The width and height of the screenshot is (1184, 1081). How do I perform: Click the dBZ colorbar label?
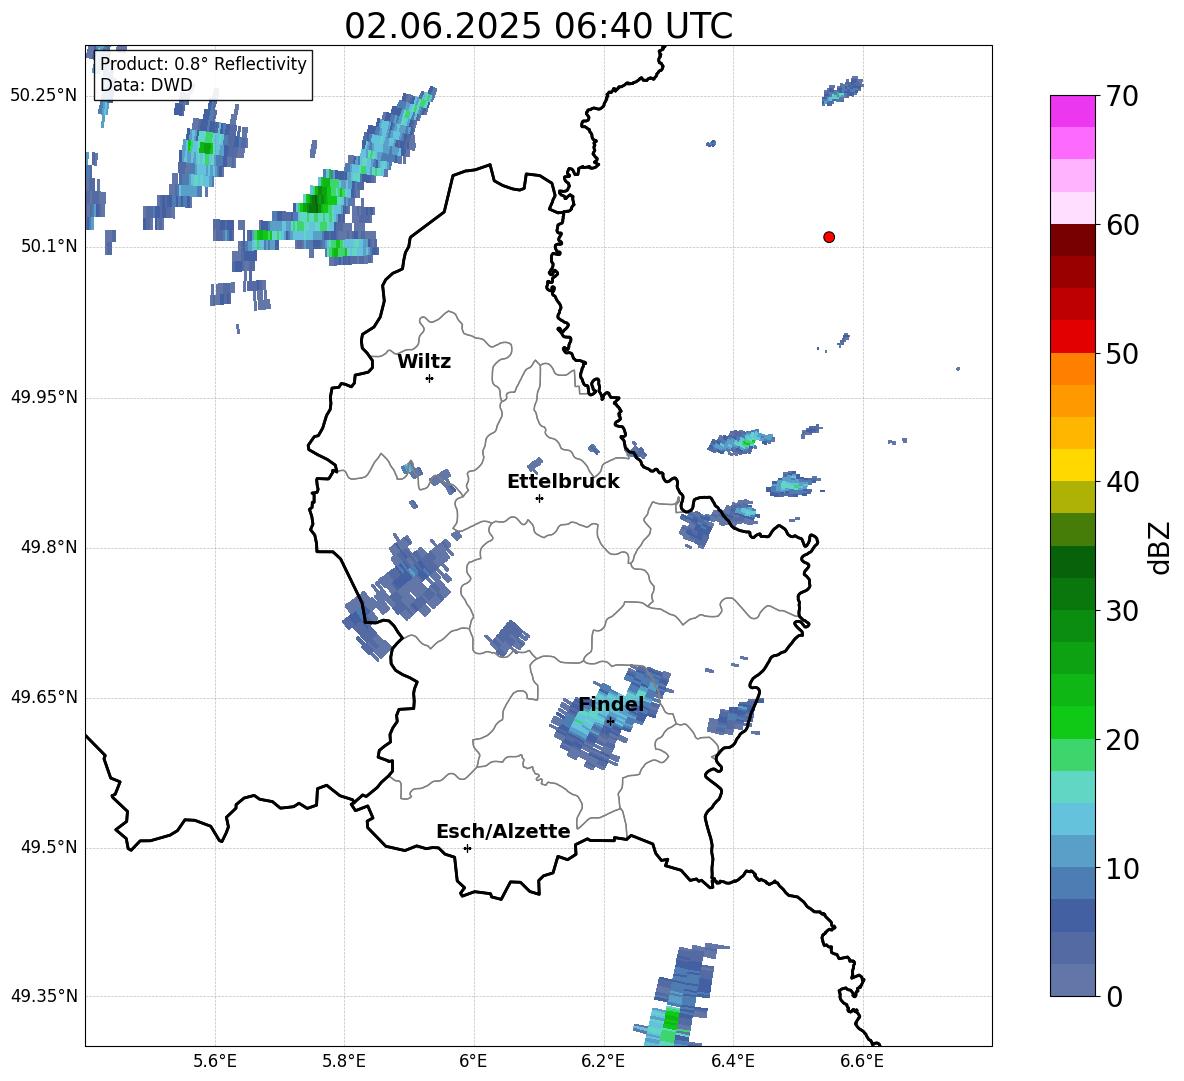(x=1160, y=547)
